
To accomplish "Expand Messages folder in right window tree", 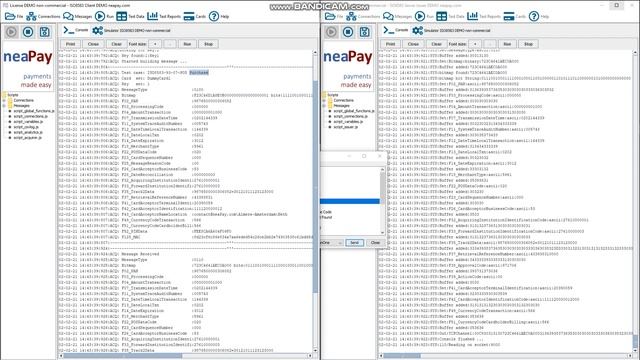I will click(x=324, y=106).
